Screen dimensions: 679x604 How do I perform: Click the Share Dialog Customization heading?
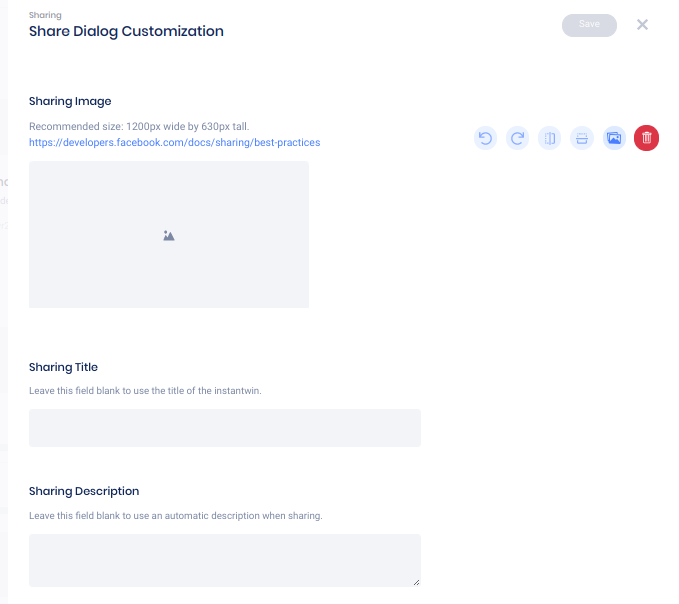[x=126, y=31]
